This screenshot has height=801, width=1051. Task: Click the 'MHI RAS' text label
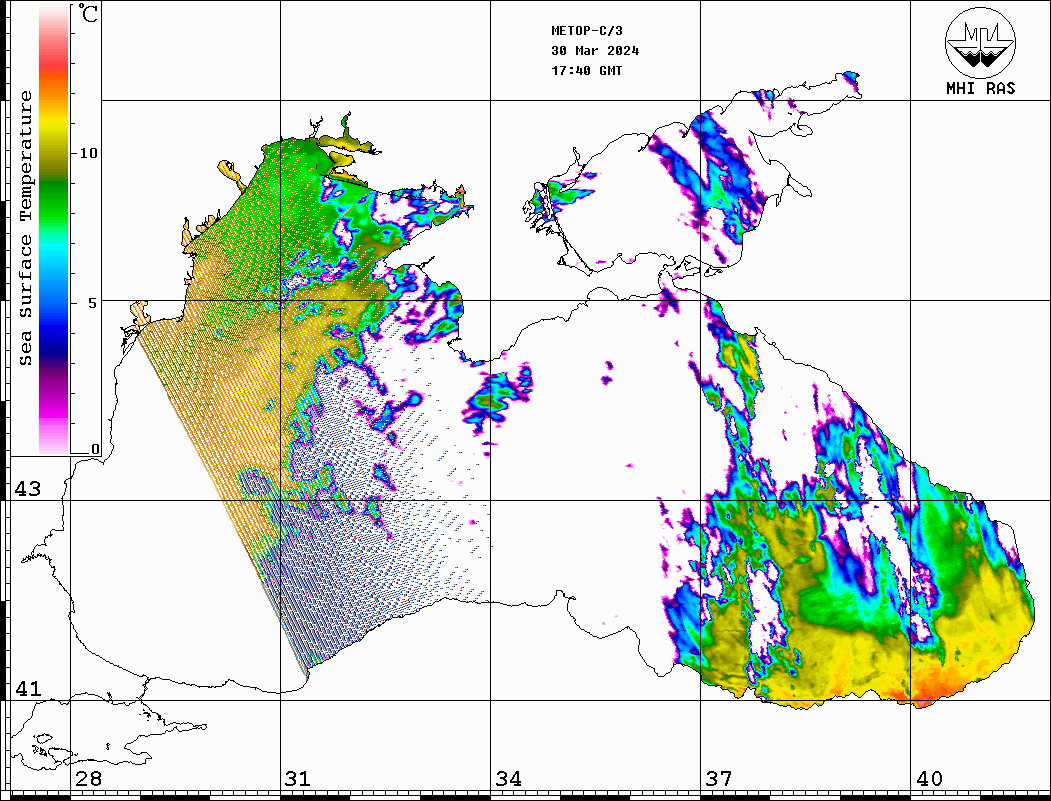(x=980, y=88)
